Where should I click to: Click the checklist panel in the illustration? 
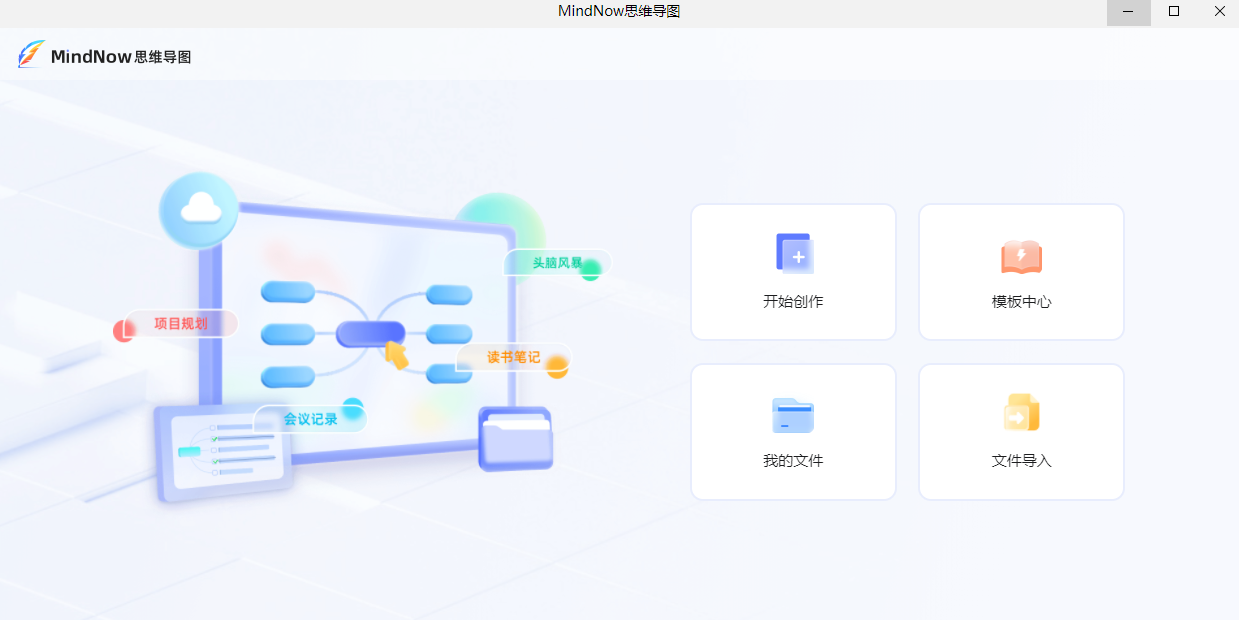point(228,452)
